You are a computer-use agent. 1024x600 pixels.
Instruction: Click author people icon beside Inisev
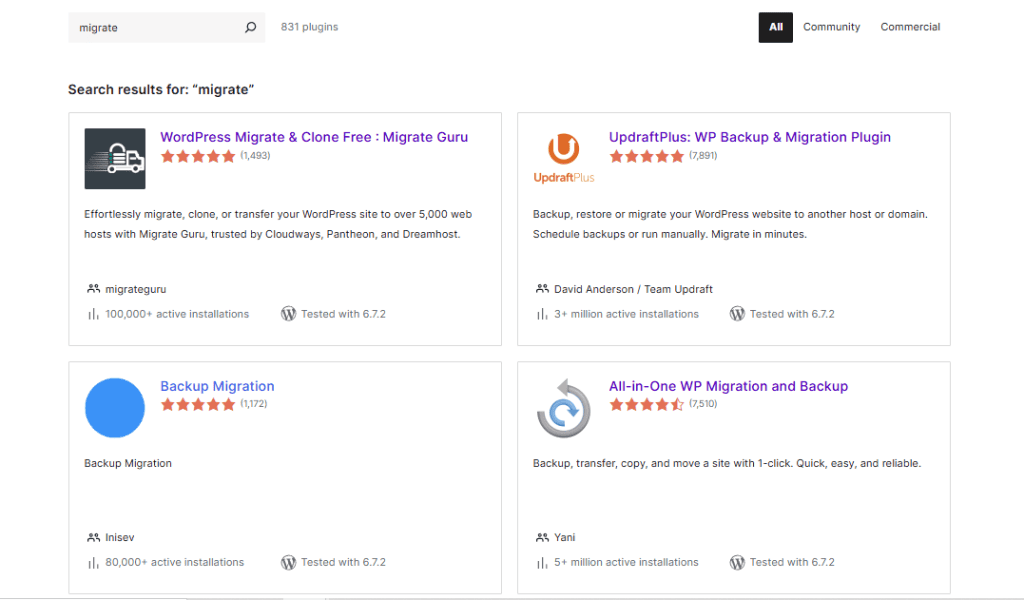coord(93,537)
